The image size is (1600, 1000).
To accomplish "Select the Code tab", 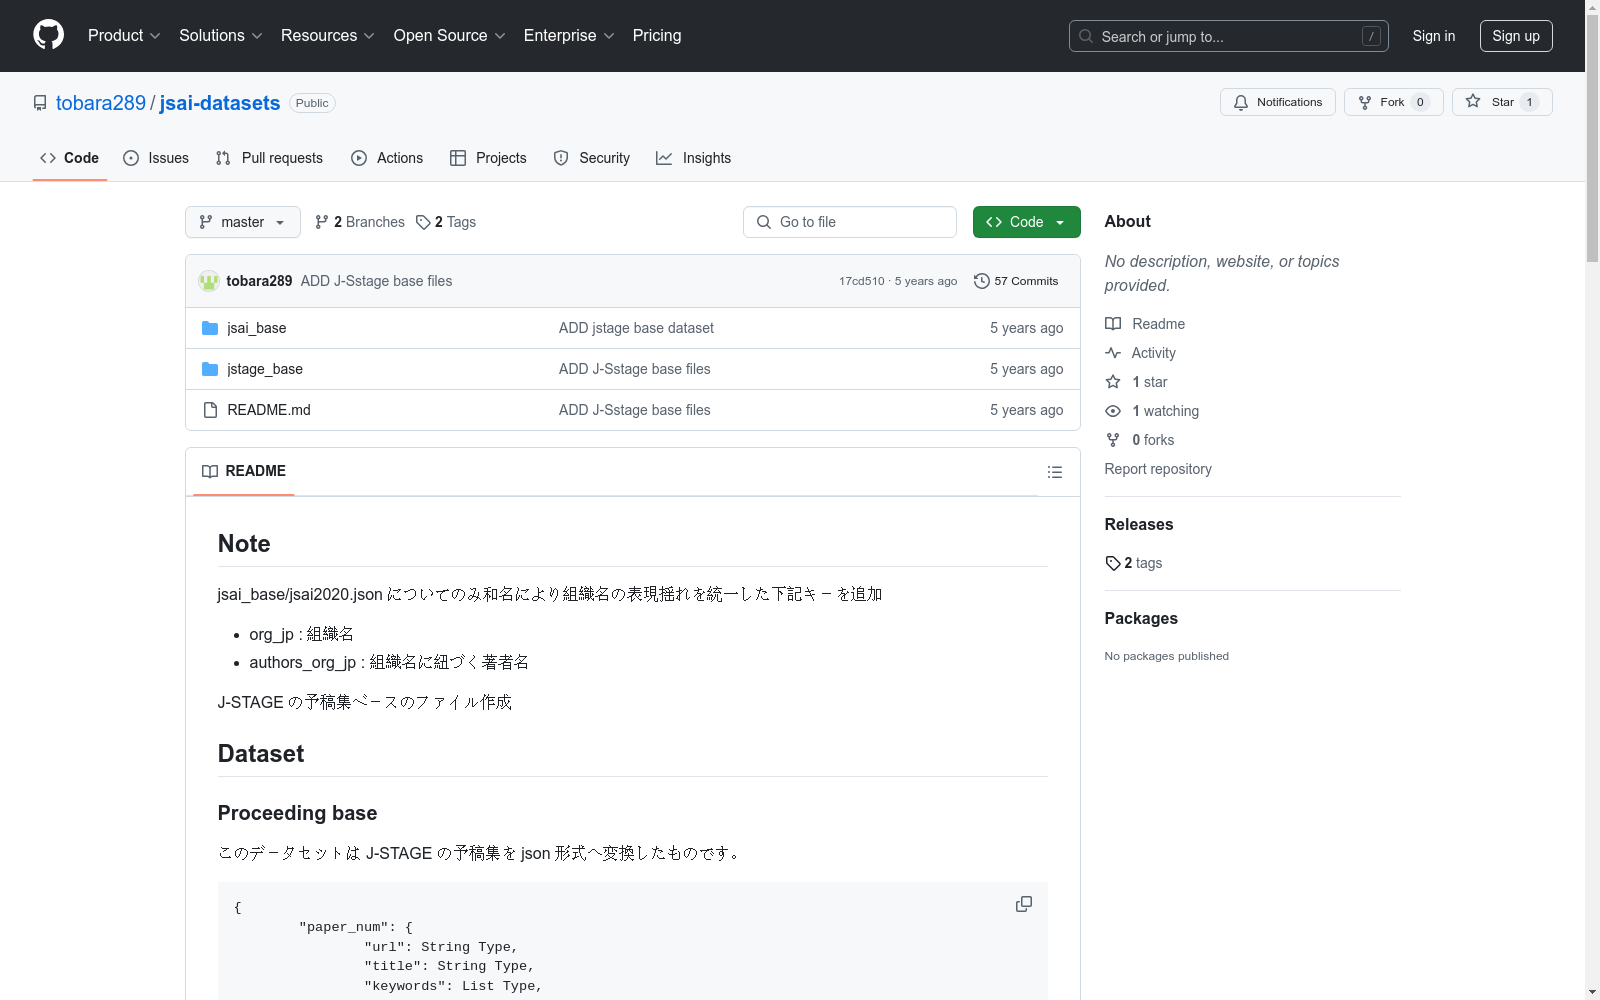I will pyautogui.click(x=70, y=158).
